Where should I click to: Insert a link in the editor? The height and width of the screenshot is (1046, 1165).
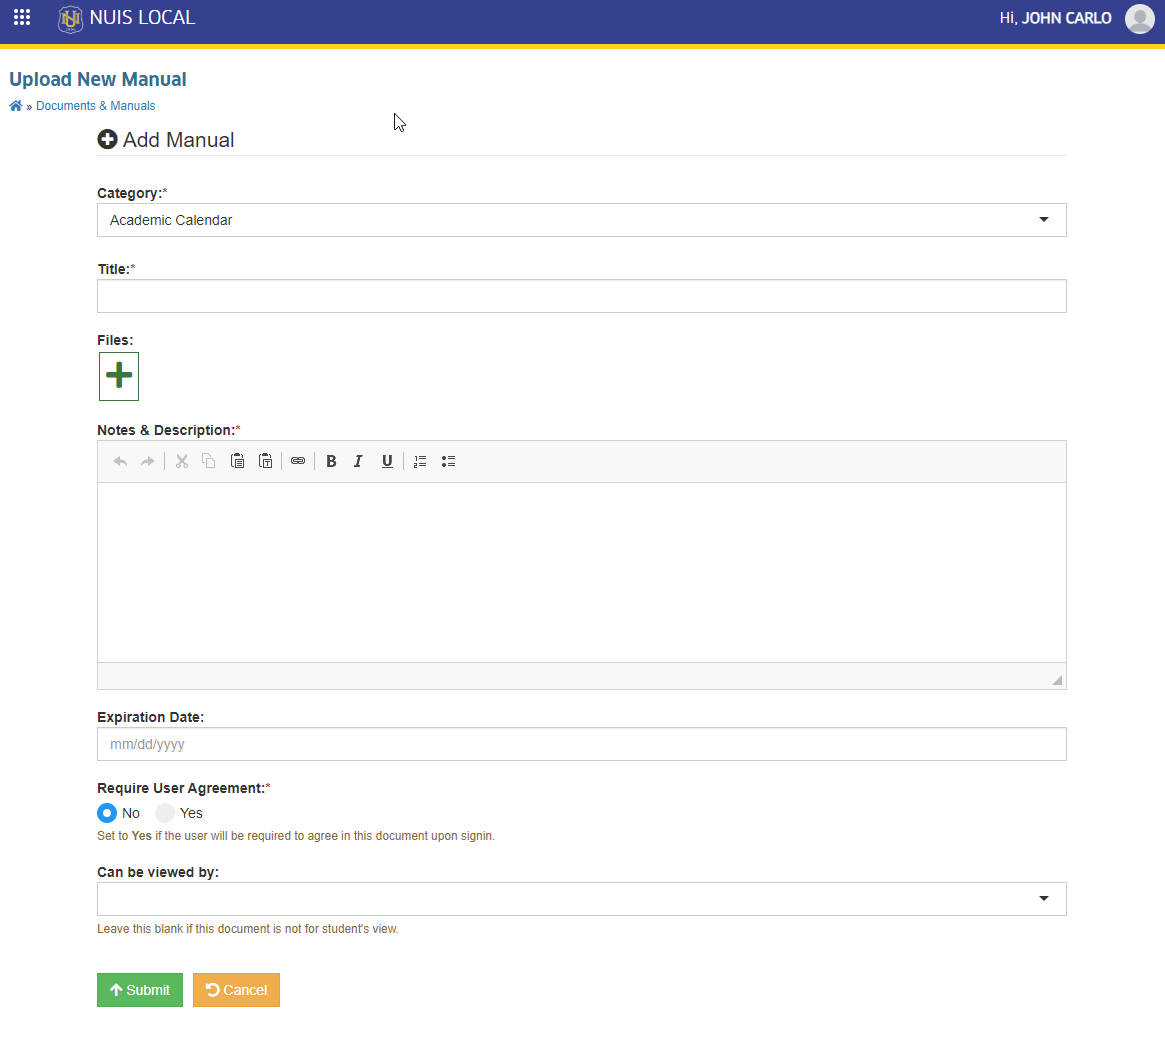tap(298, 461)
